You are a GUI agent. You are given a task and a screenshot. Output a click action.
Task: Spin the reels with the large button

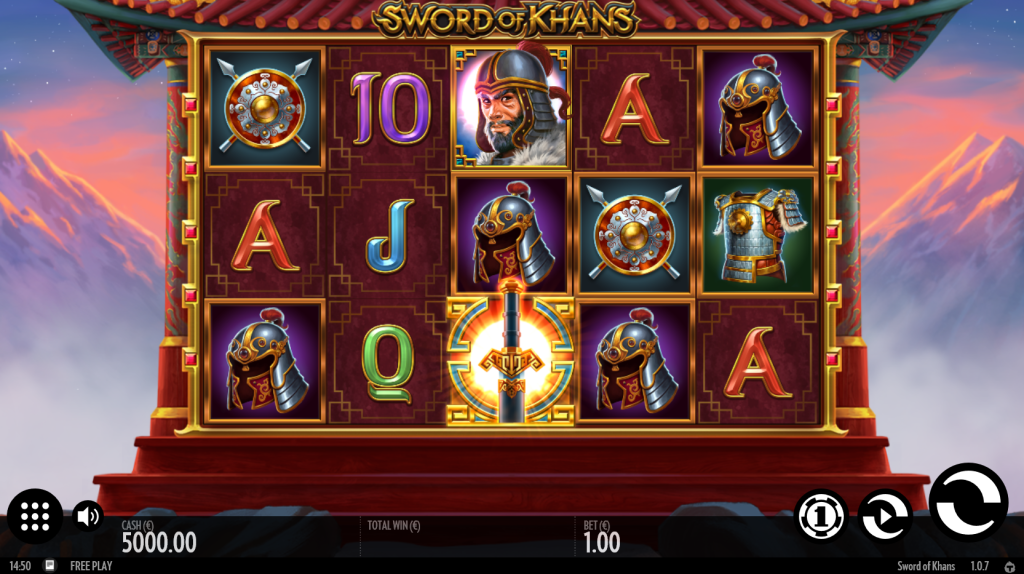point(968,502)
